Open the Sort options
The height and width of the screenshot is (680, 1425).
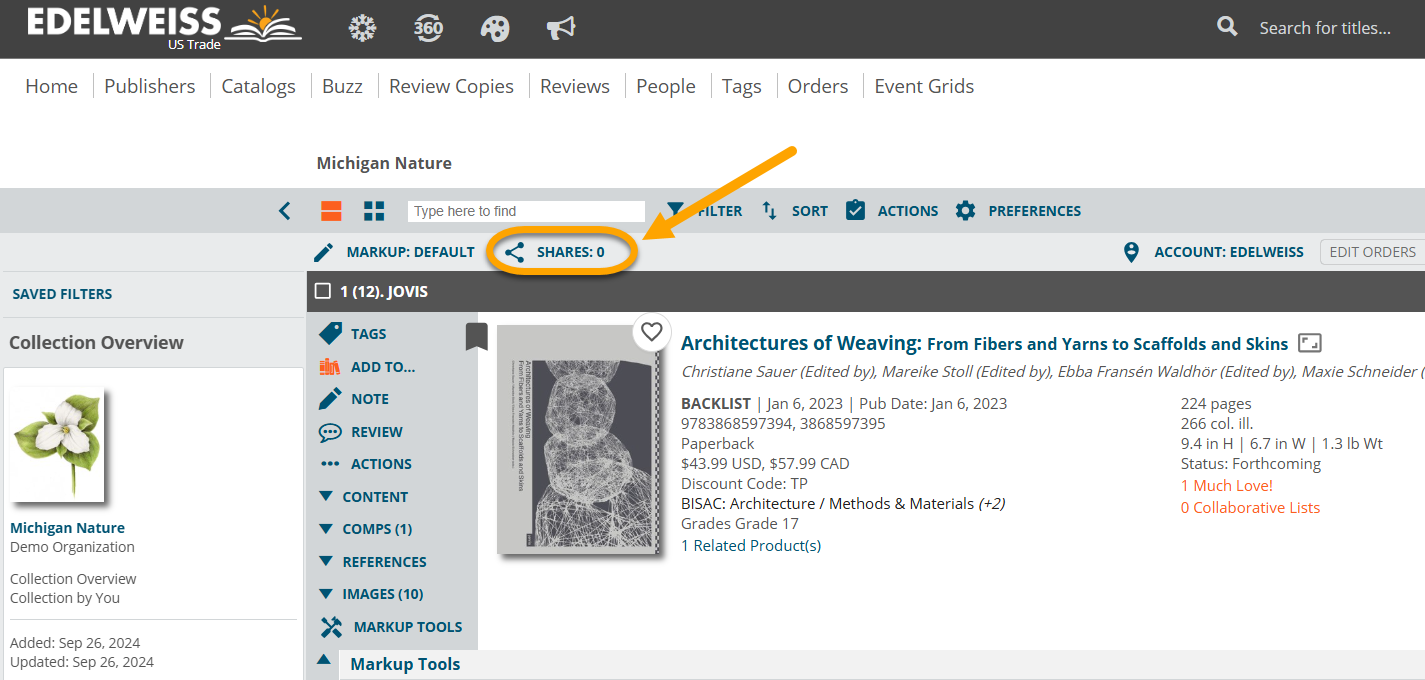(x=794, y=211)
